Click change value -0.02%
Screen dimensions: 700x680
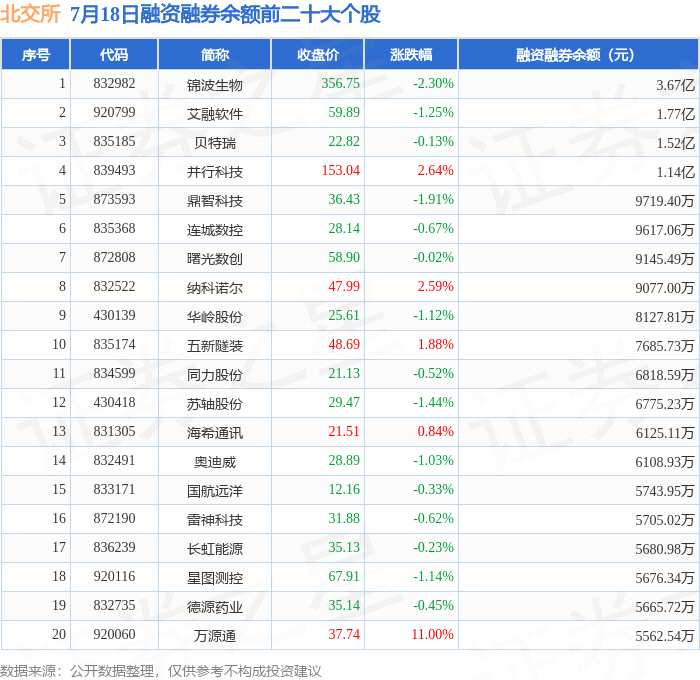pos(433,258)
